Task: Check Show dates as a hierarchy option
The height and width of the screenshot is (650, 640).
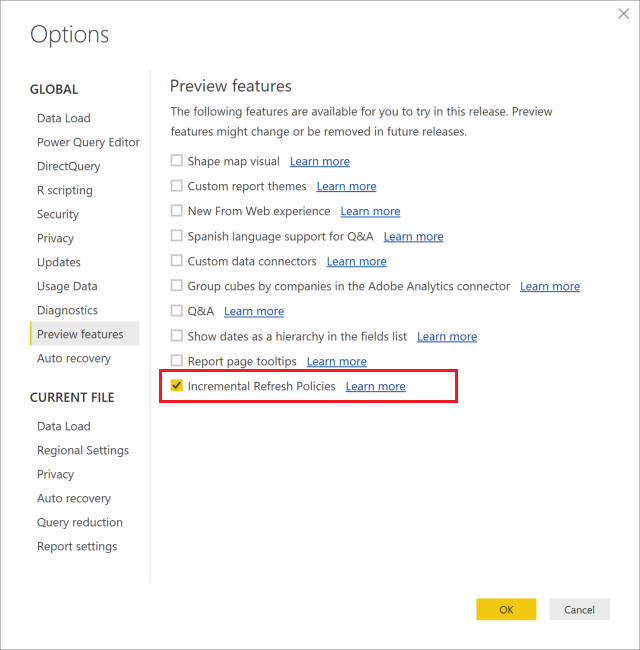Action: (177, 335)
